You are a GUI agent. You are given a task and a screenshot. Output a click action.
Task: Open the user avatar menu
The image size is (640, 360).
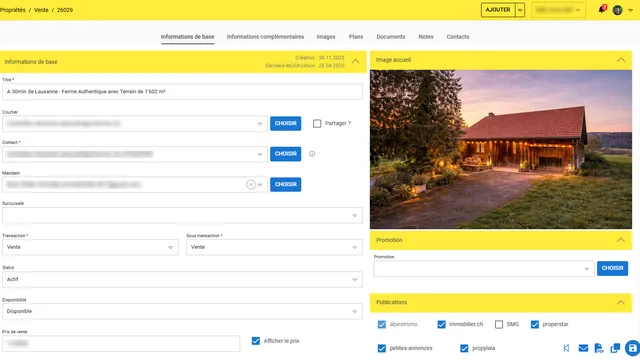click(x=618, y=10)
